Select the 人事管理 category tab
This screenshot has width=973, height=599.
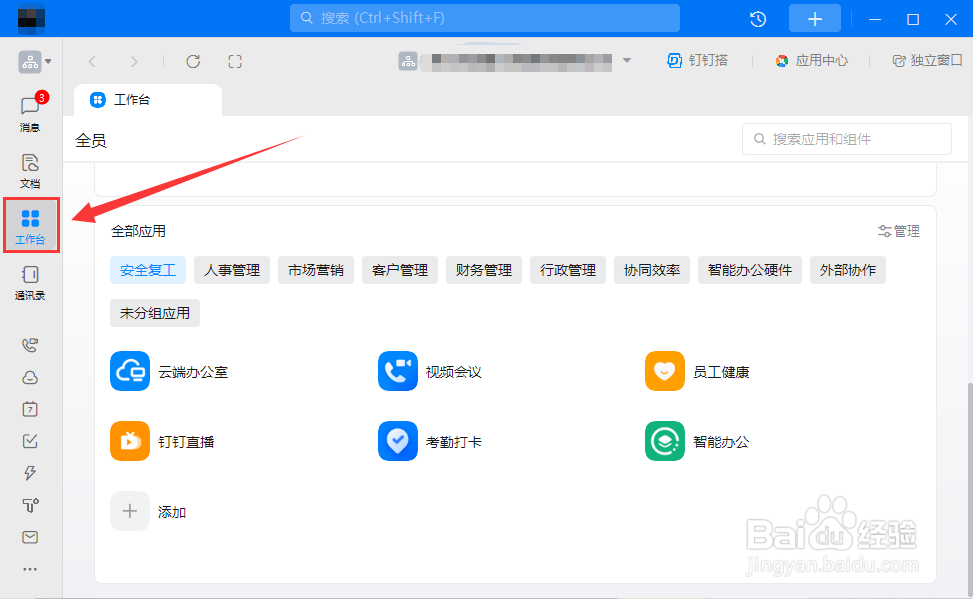232,270
